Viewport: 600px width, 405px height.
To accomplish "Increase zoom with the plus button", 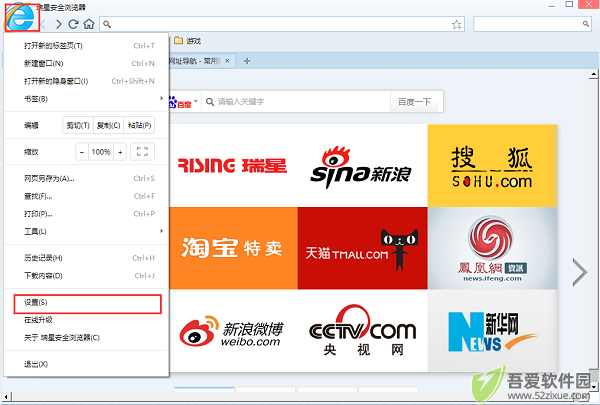I will [120, 152].
